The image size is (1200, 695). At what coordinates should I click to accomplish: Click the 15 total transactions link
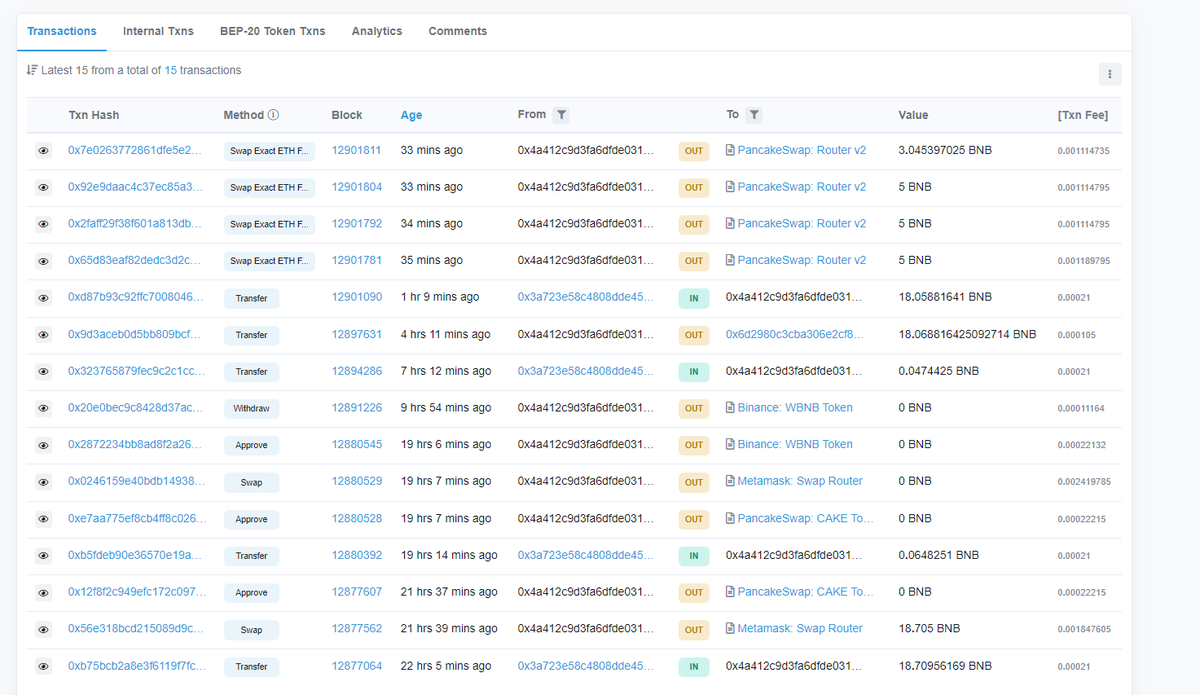(x=171, y=70)
